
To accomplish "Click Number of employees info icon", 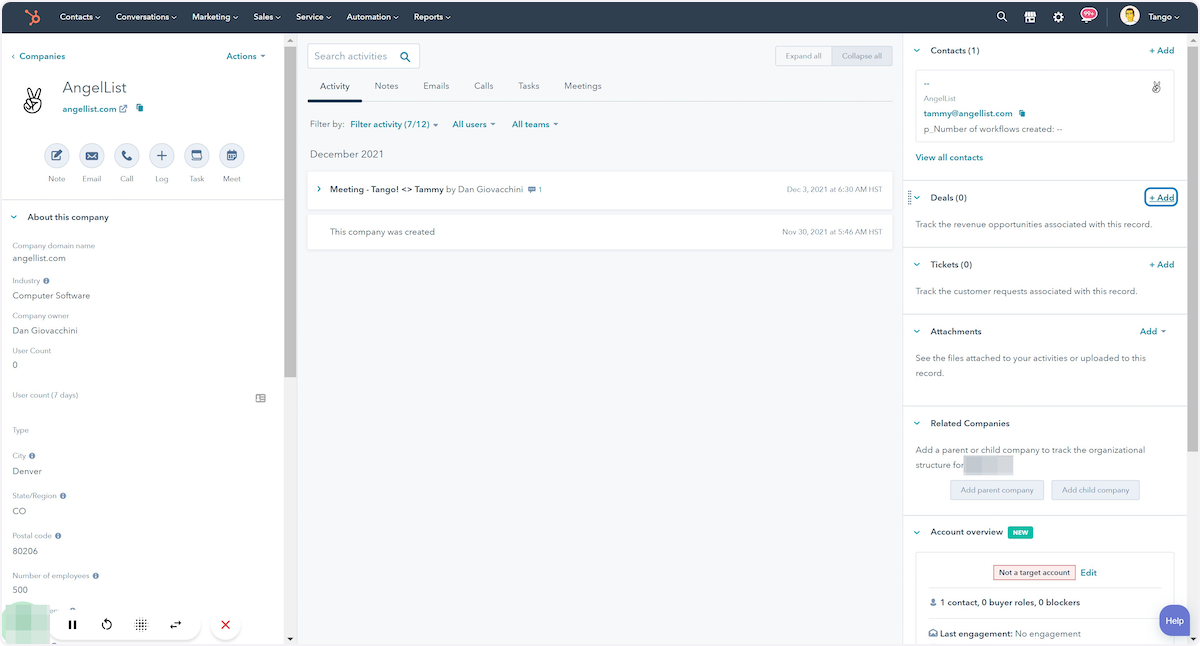I will [x=95, y=576].
